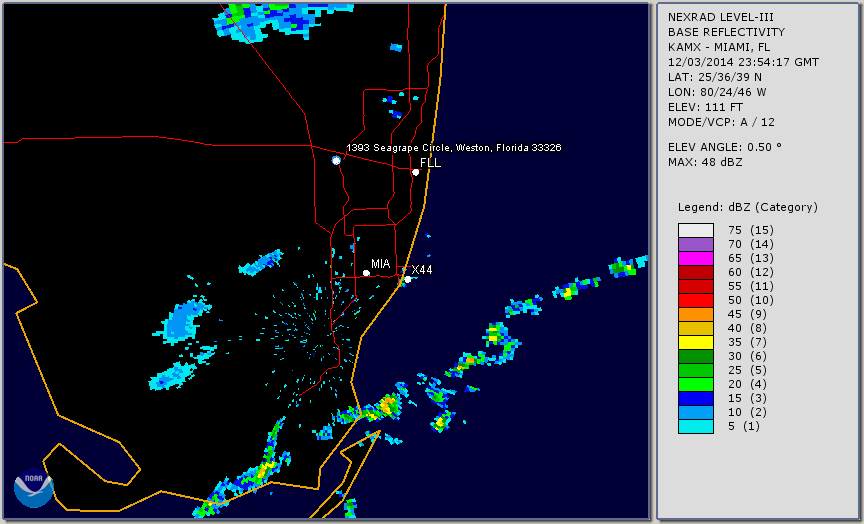Select the 25 dBZ category 5 swatch
Screen dimensions: 864x524
pyautogui.click(x=696, y=370)
